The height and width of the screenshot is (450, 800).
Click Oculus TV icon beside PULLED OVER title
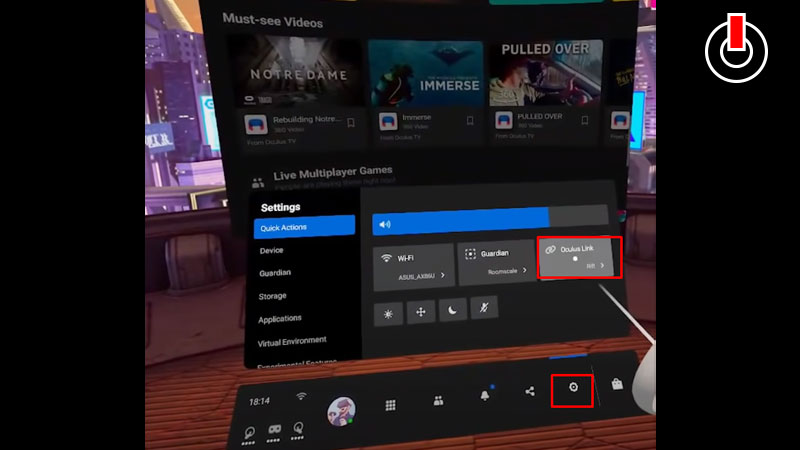[x=504, y=120]
